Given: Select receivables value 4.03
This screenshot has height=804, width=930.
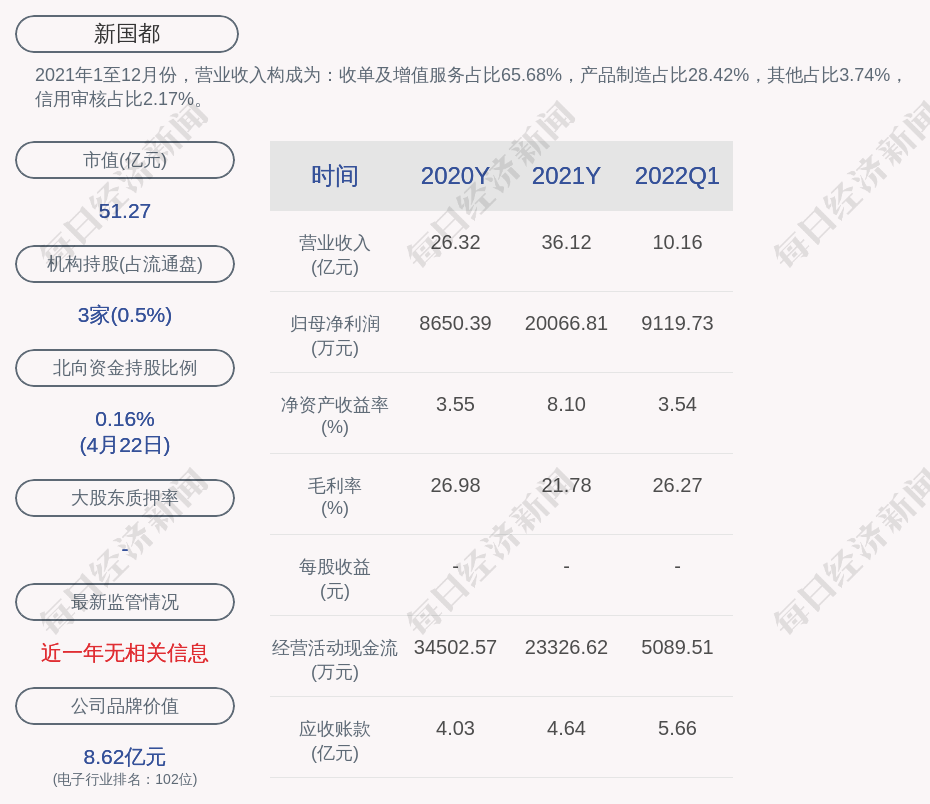Looking at the screenshot, I should tap(455, 729).
